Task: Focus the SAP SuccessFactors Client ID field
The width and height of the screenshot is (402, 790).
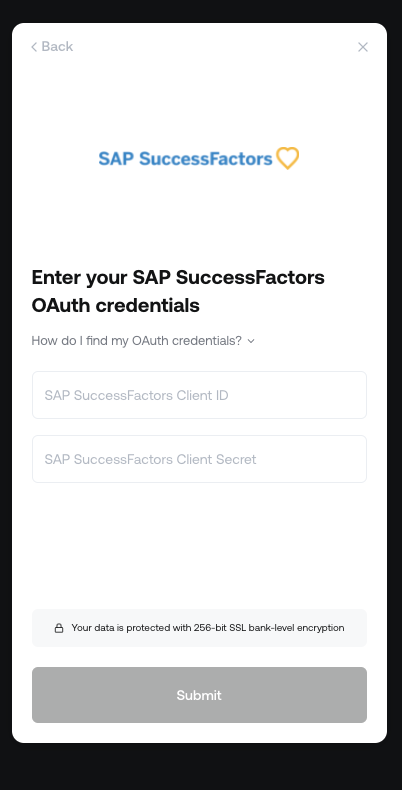Action: coord(199,395)
